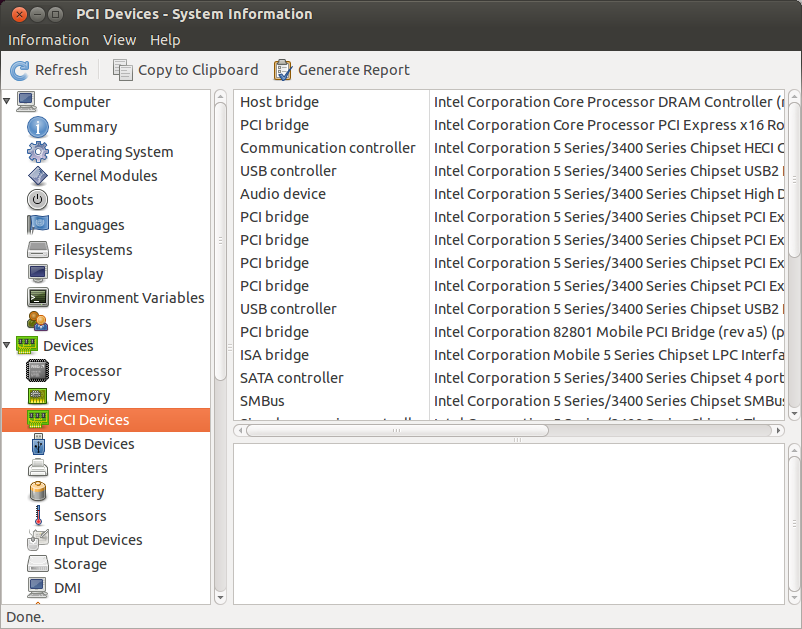Open the Battery icon entry
The height and width of the screenshot is (629, 802).
click(x=38, y=491)
